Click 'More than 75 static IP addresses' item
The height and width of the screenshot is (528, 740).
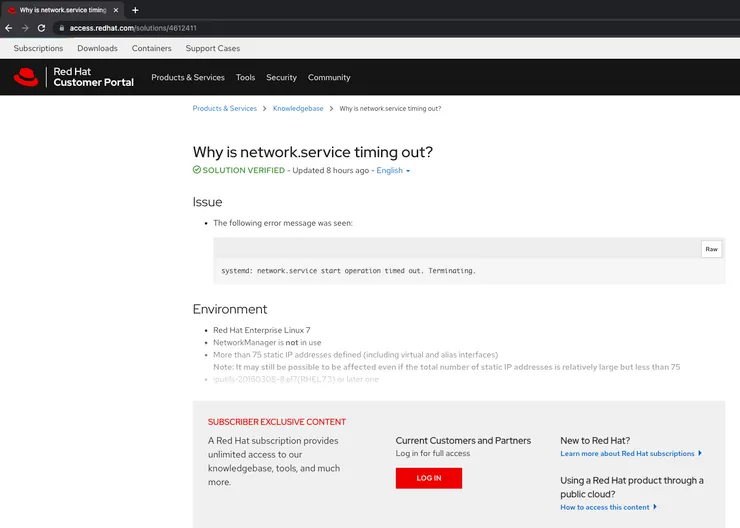[355, 355]
